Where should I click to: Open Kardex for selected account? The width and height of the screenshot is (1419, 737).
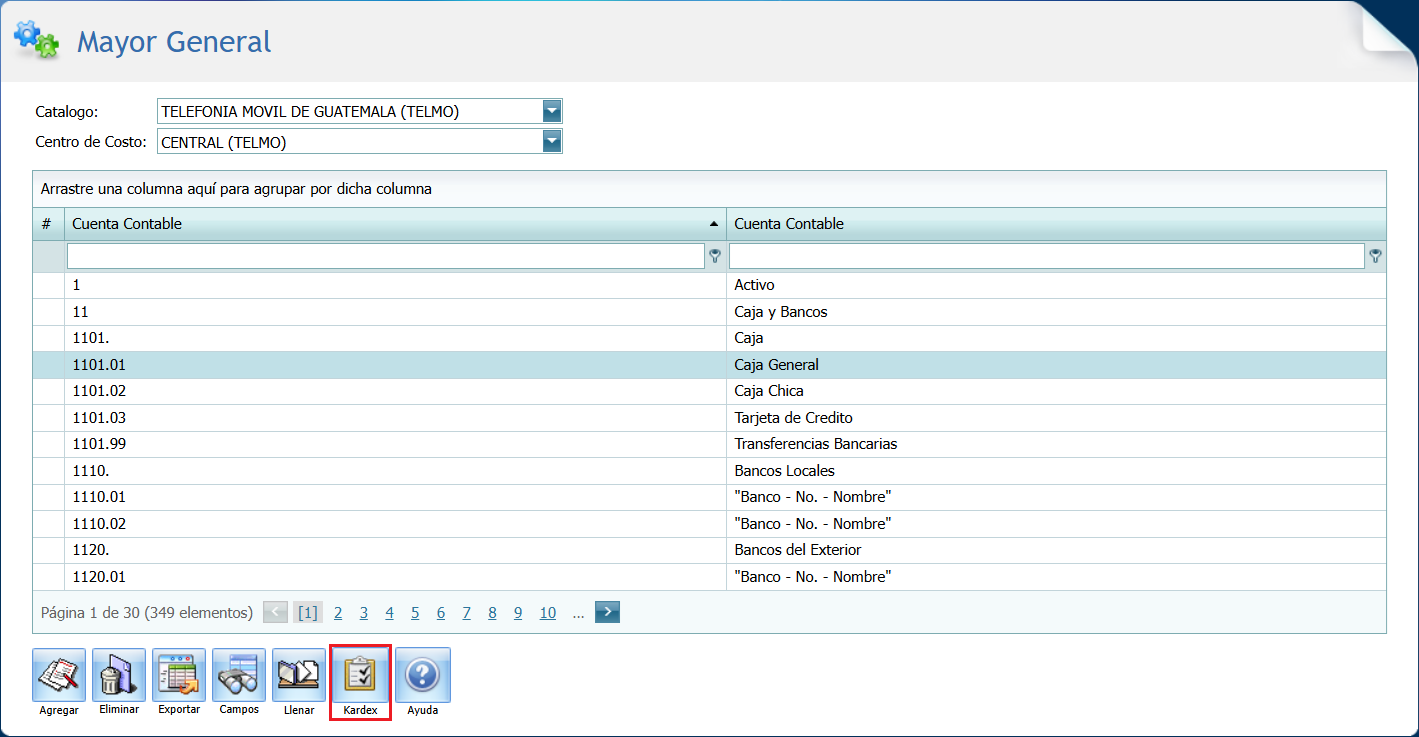pos(360,676)
